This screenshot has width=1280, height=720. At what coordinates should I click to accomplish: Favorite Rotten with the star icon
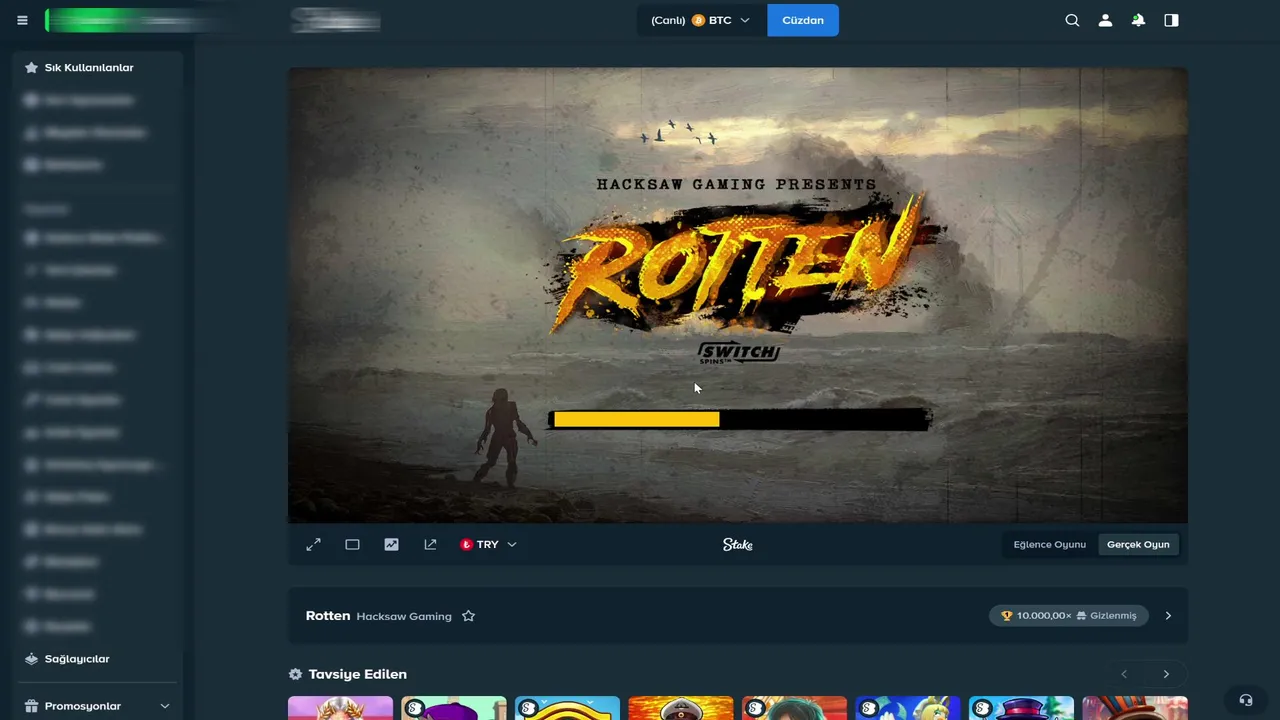tap(468, 616)
